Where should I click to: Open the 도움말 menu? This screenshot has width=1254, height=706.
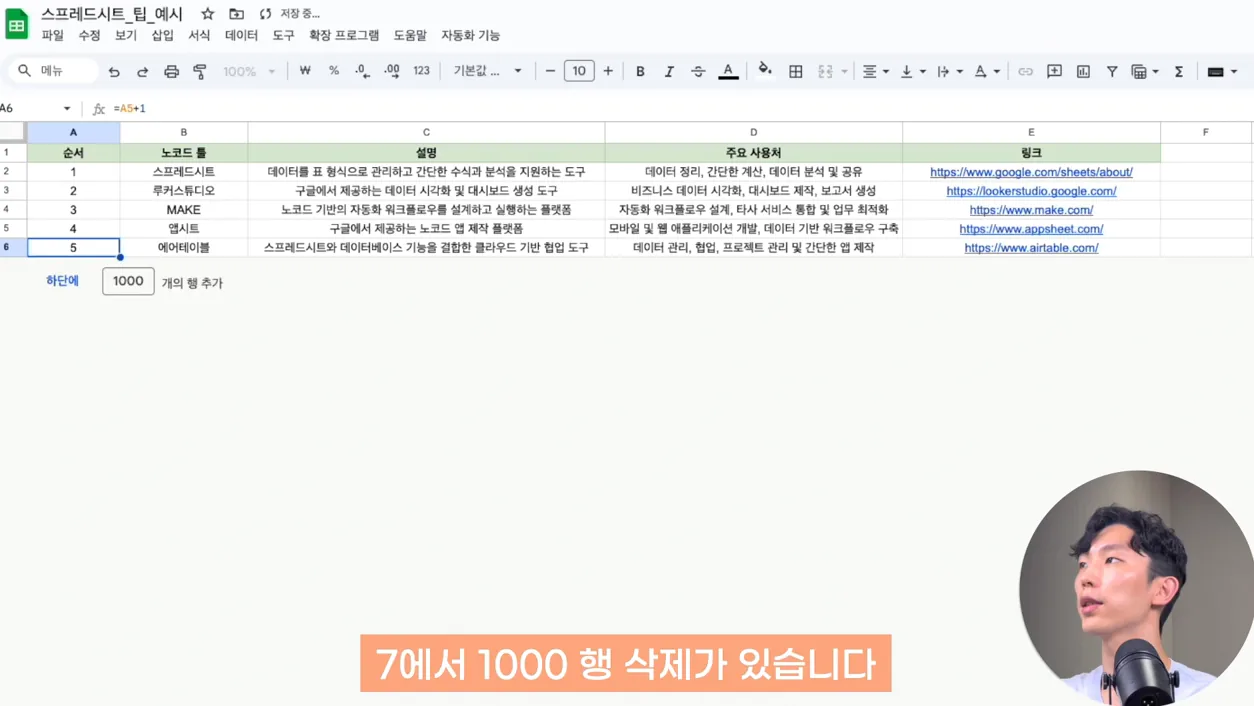click(410, 35)
